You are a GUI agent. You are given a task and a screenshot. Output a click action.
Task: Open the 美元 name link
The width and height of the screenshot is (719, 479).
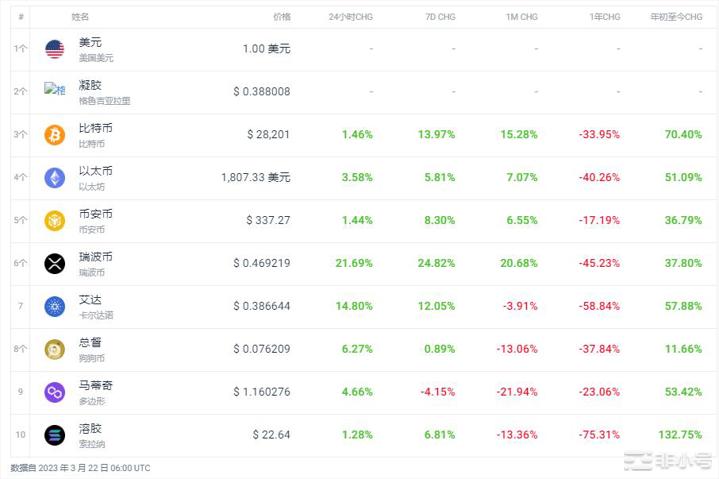(x=90, y=42)
